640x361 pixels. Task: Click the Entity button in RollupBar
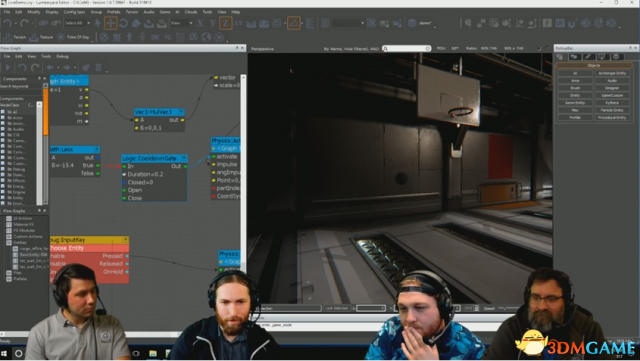pos(575,95)
